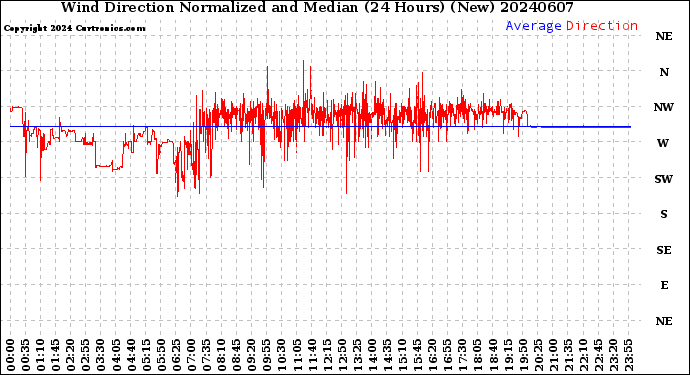Click the 10:30 time axis label
The image size is (690, 375).
[x=282, y=355]
